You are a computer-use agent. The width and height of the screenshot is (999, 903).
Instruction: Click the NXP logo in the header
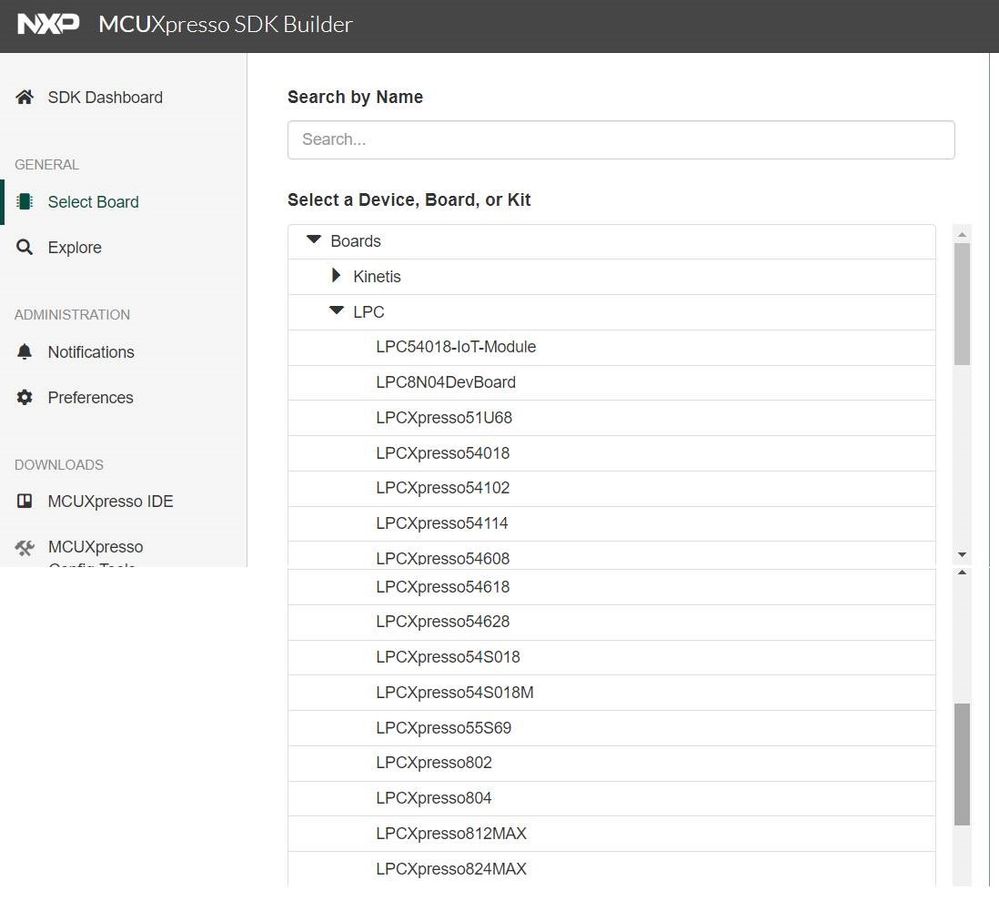(x=47, y=23)
